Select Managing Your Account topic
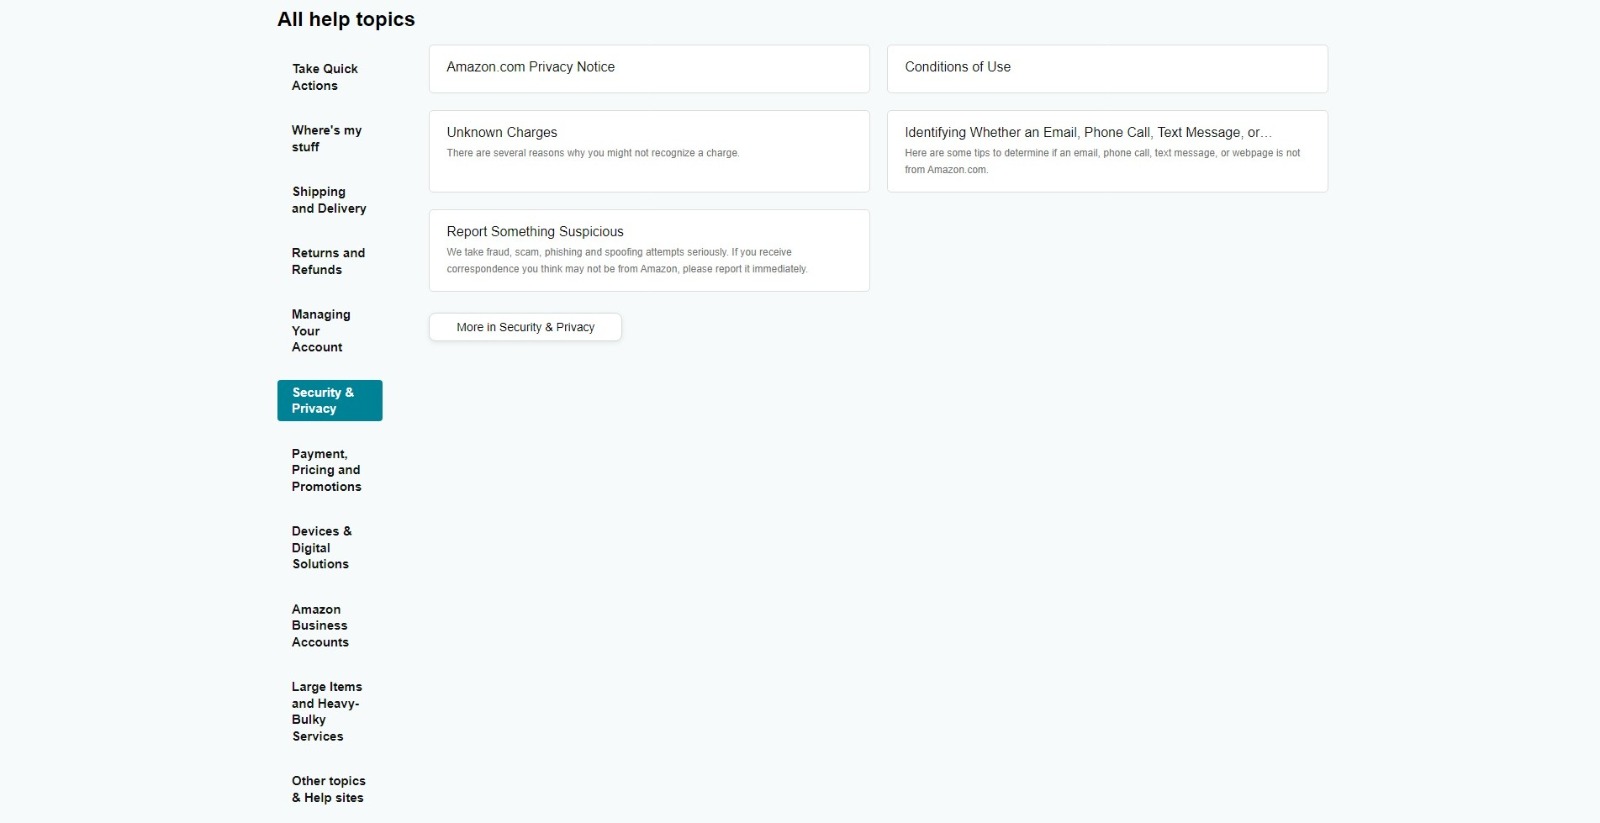Image resolution: width=1600 pixels, height=823 pixels. click(321, 330)
